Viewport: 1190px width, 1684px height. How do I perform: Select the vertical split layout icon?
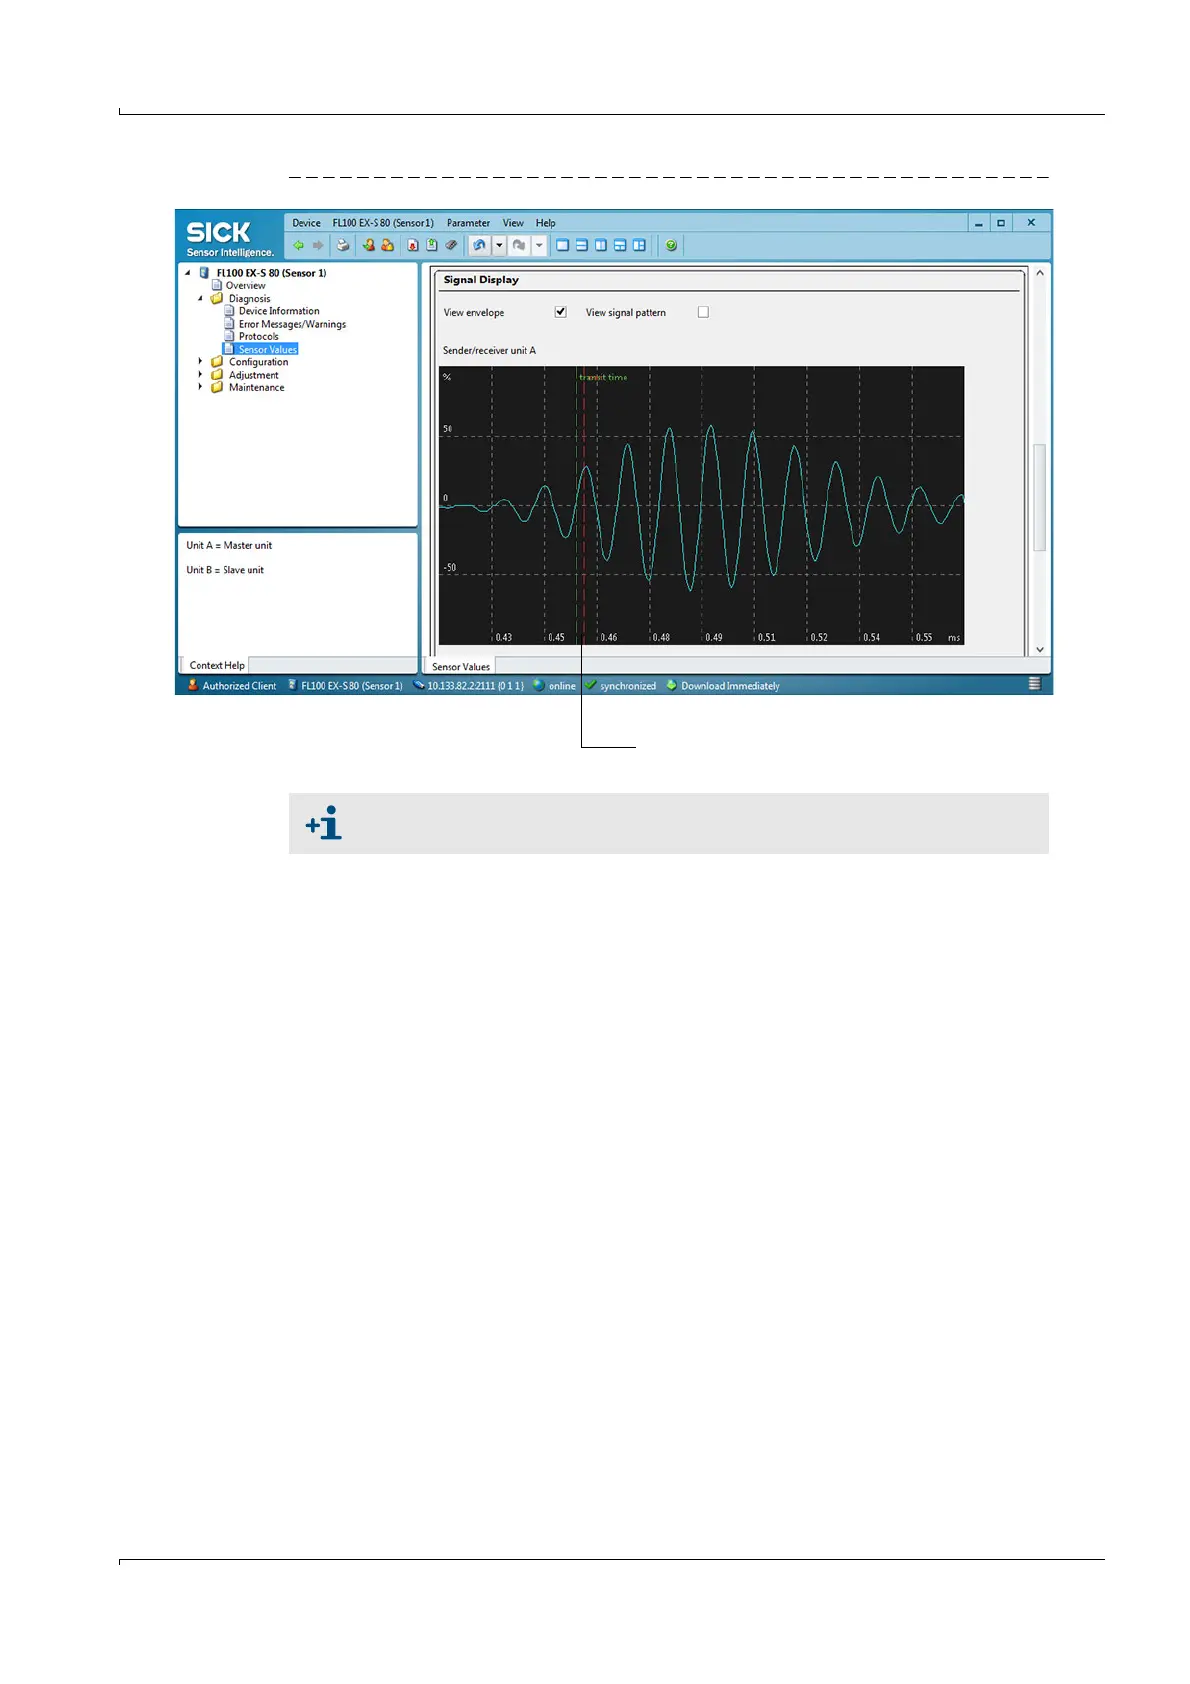coord(601,245)
